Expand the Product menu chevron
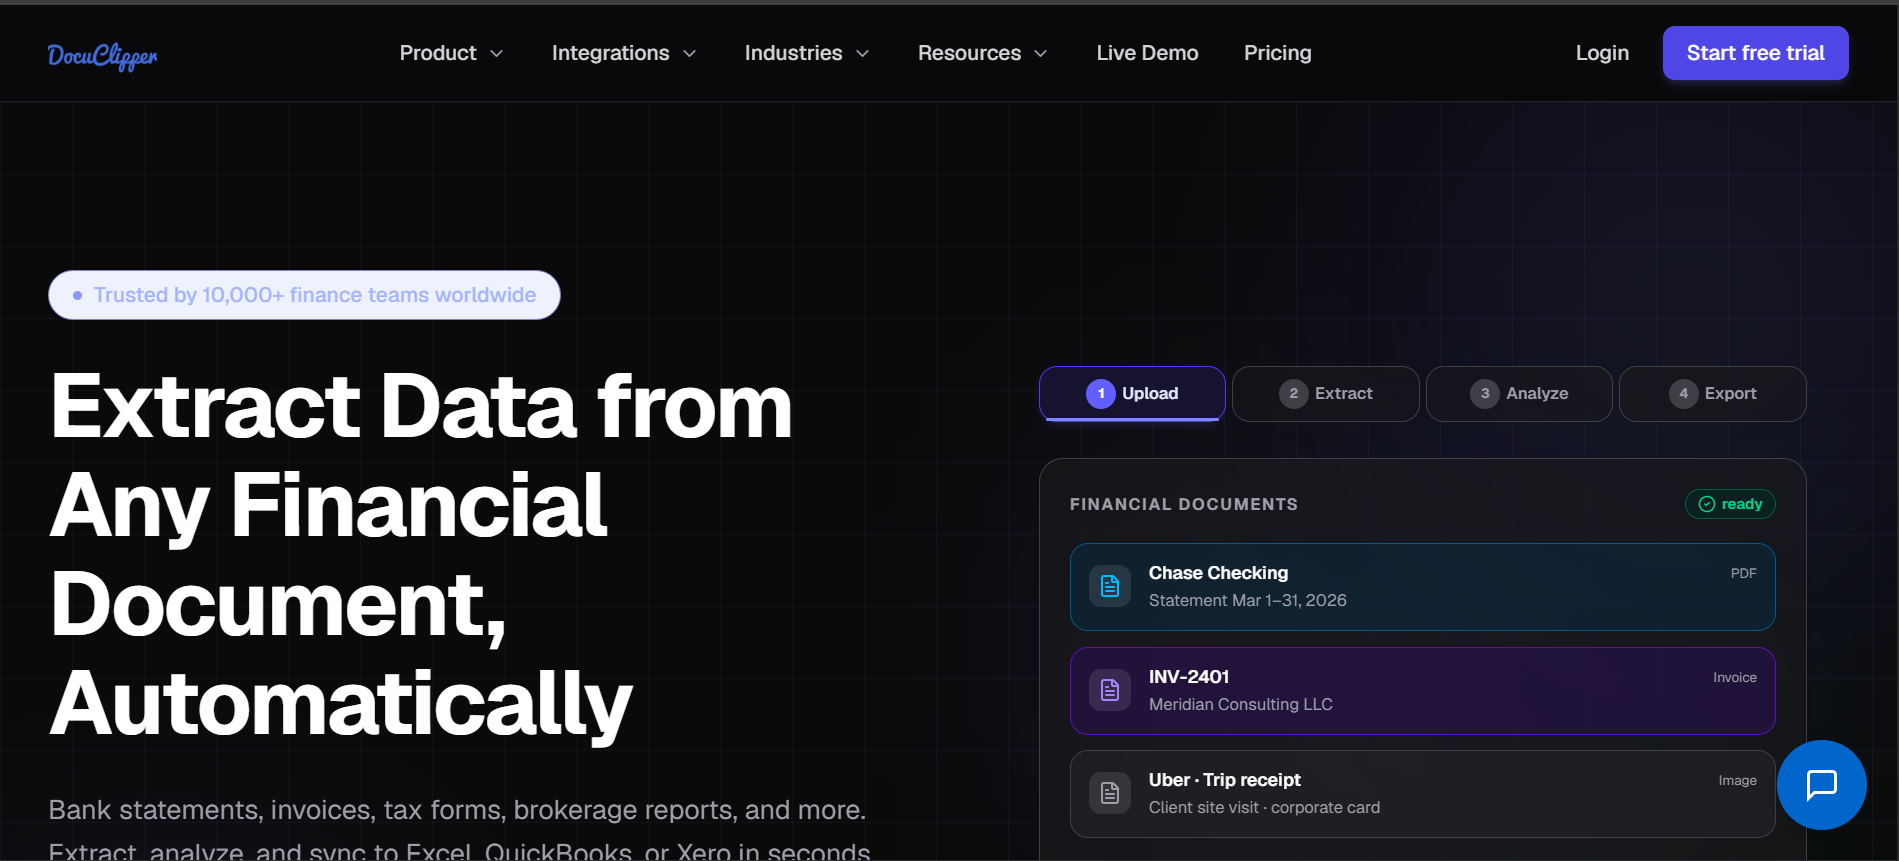The image size is (1899, 861). tap(497, 54)
